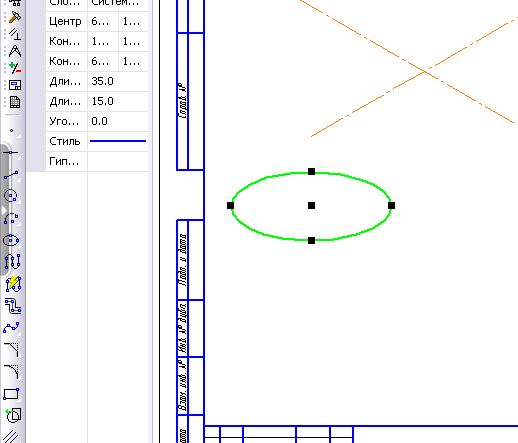Open the Measurements toolbar with the compass icon
This screenshot has height=443, width=518.
tap(15, 51)
